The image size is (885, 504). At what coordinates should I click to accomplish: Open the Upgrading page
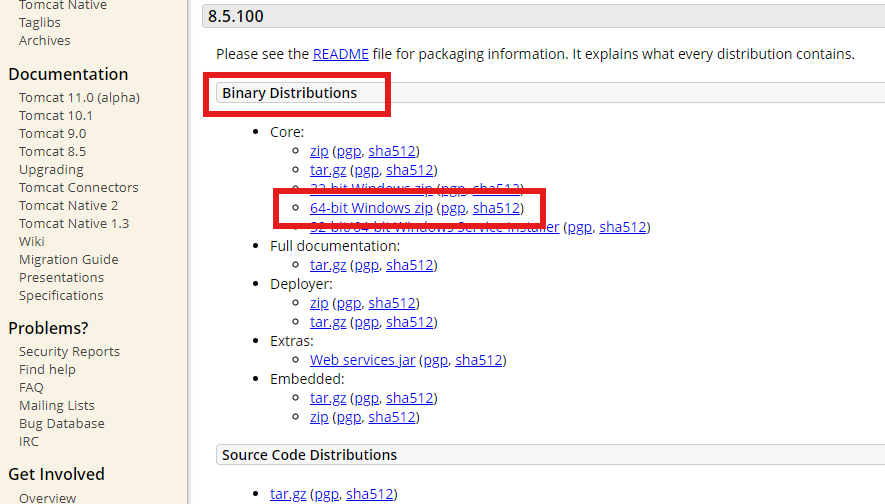51,170
